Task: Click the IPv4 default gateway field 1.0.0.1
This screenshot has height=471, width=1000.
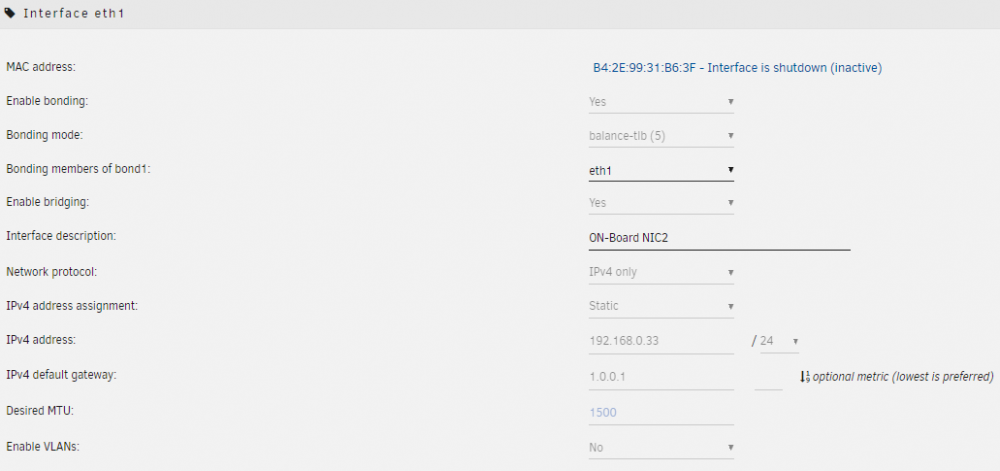Action: (661, 377)
